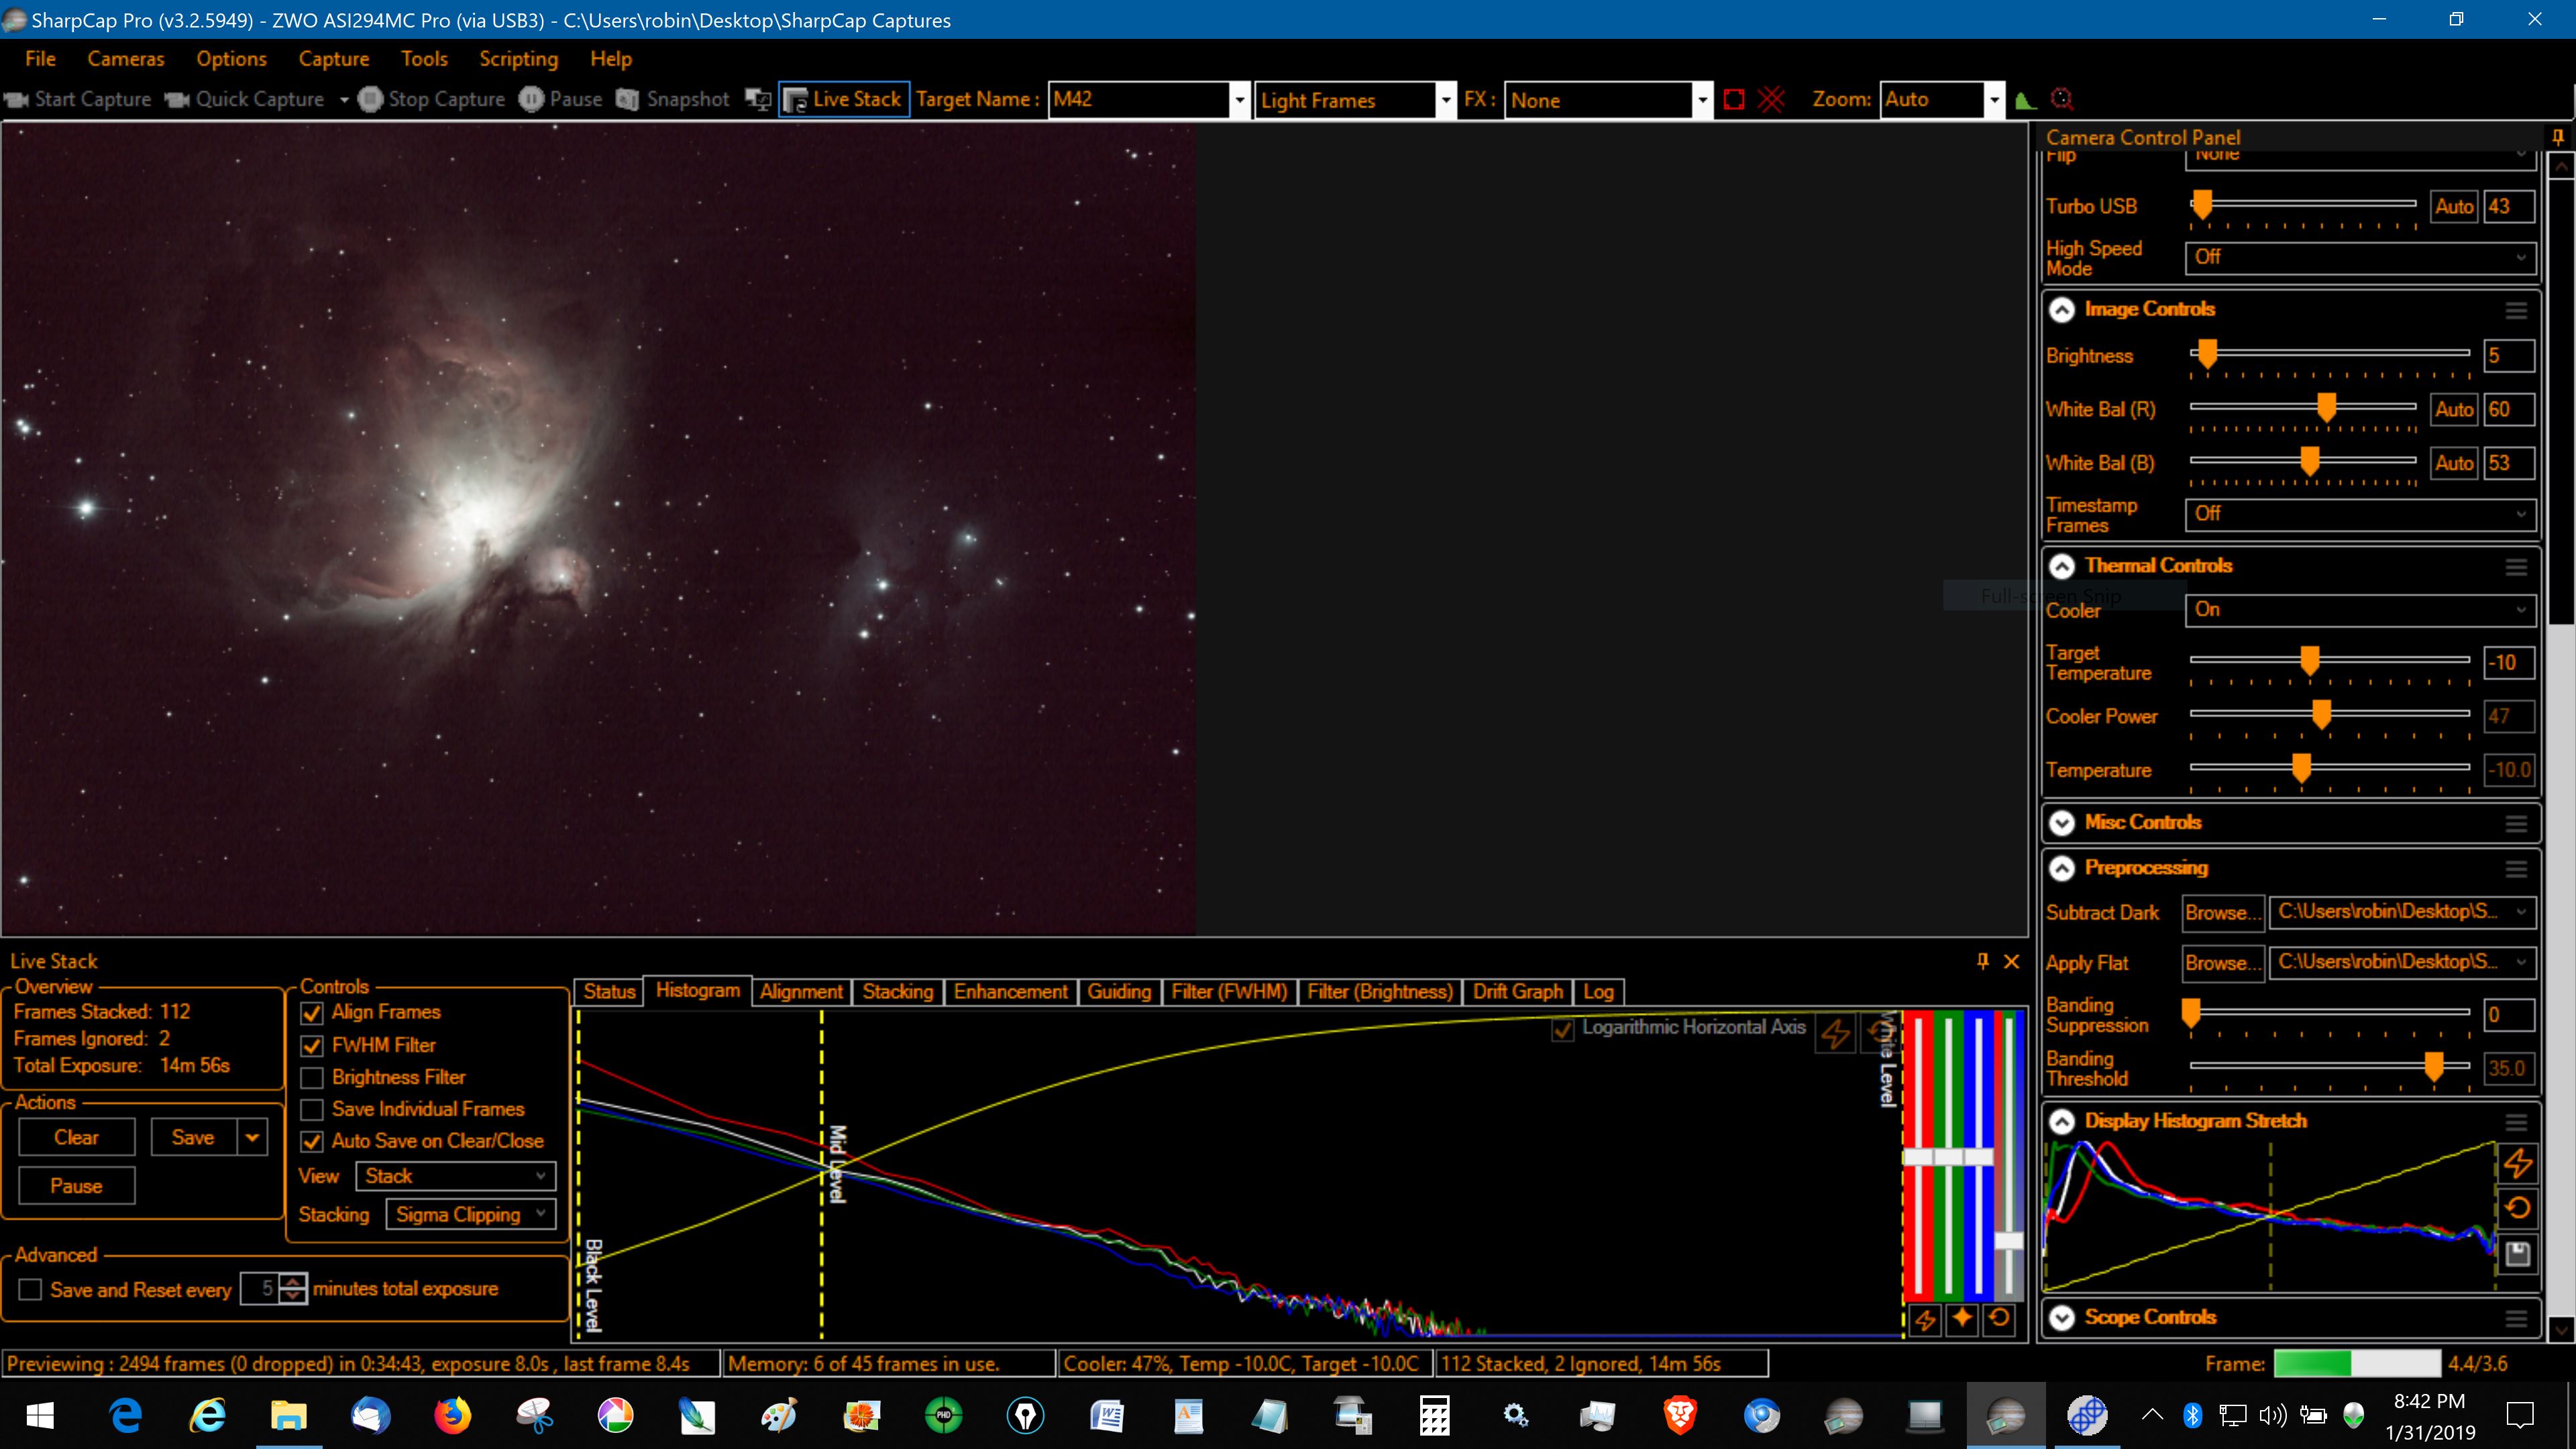
Task: Click the star auto color balance icon
Action: coord(1962,1319)
